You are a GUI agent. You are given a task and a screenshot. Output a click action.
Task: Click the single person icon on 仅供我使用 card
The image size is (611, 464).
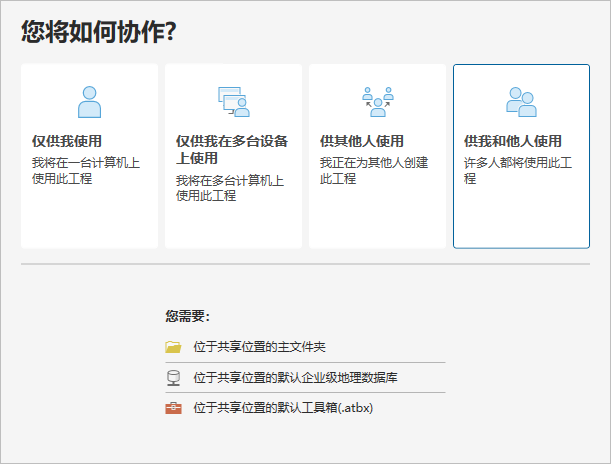coord(89,101)
